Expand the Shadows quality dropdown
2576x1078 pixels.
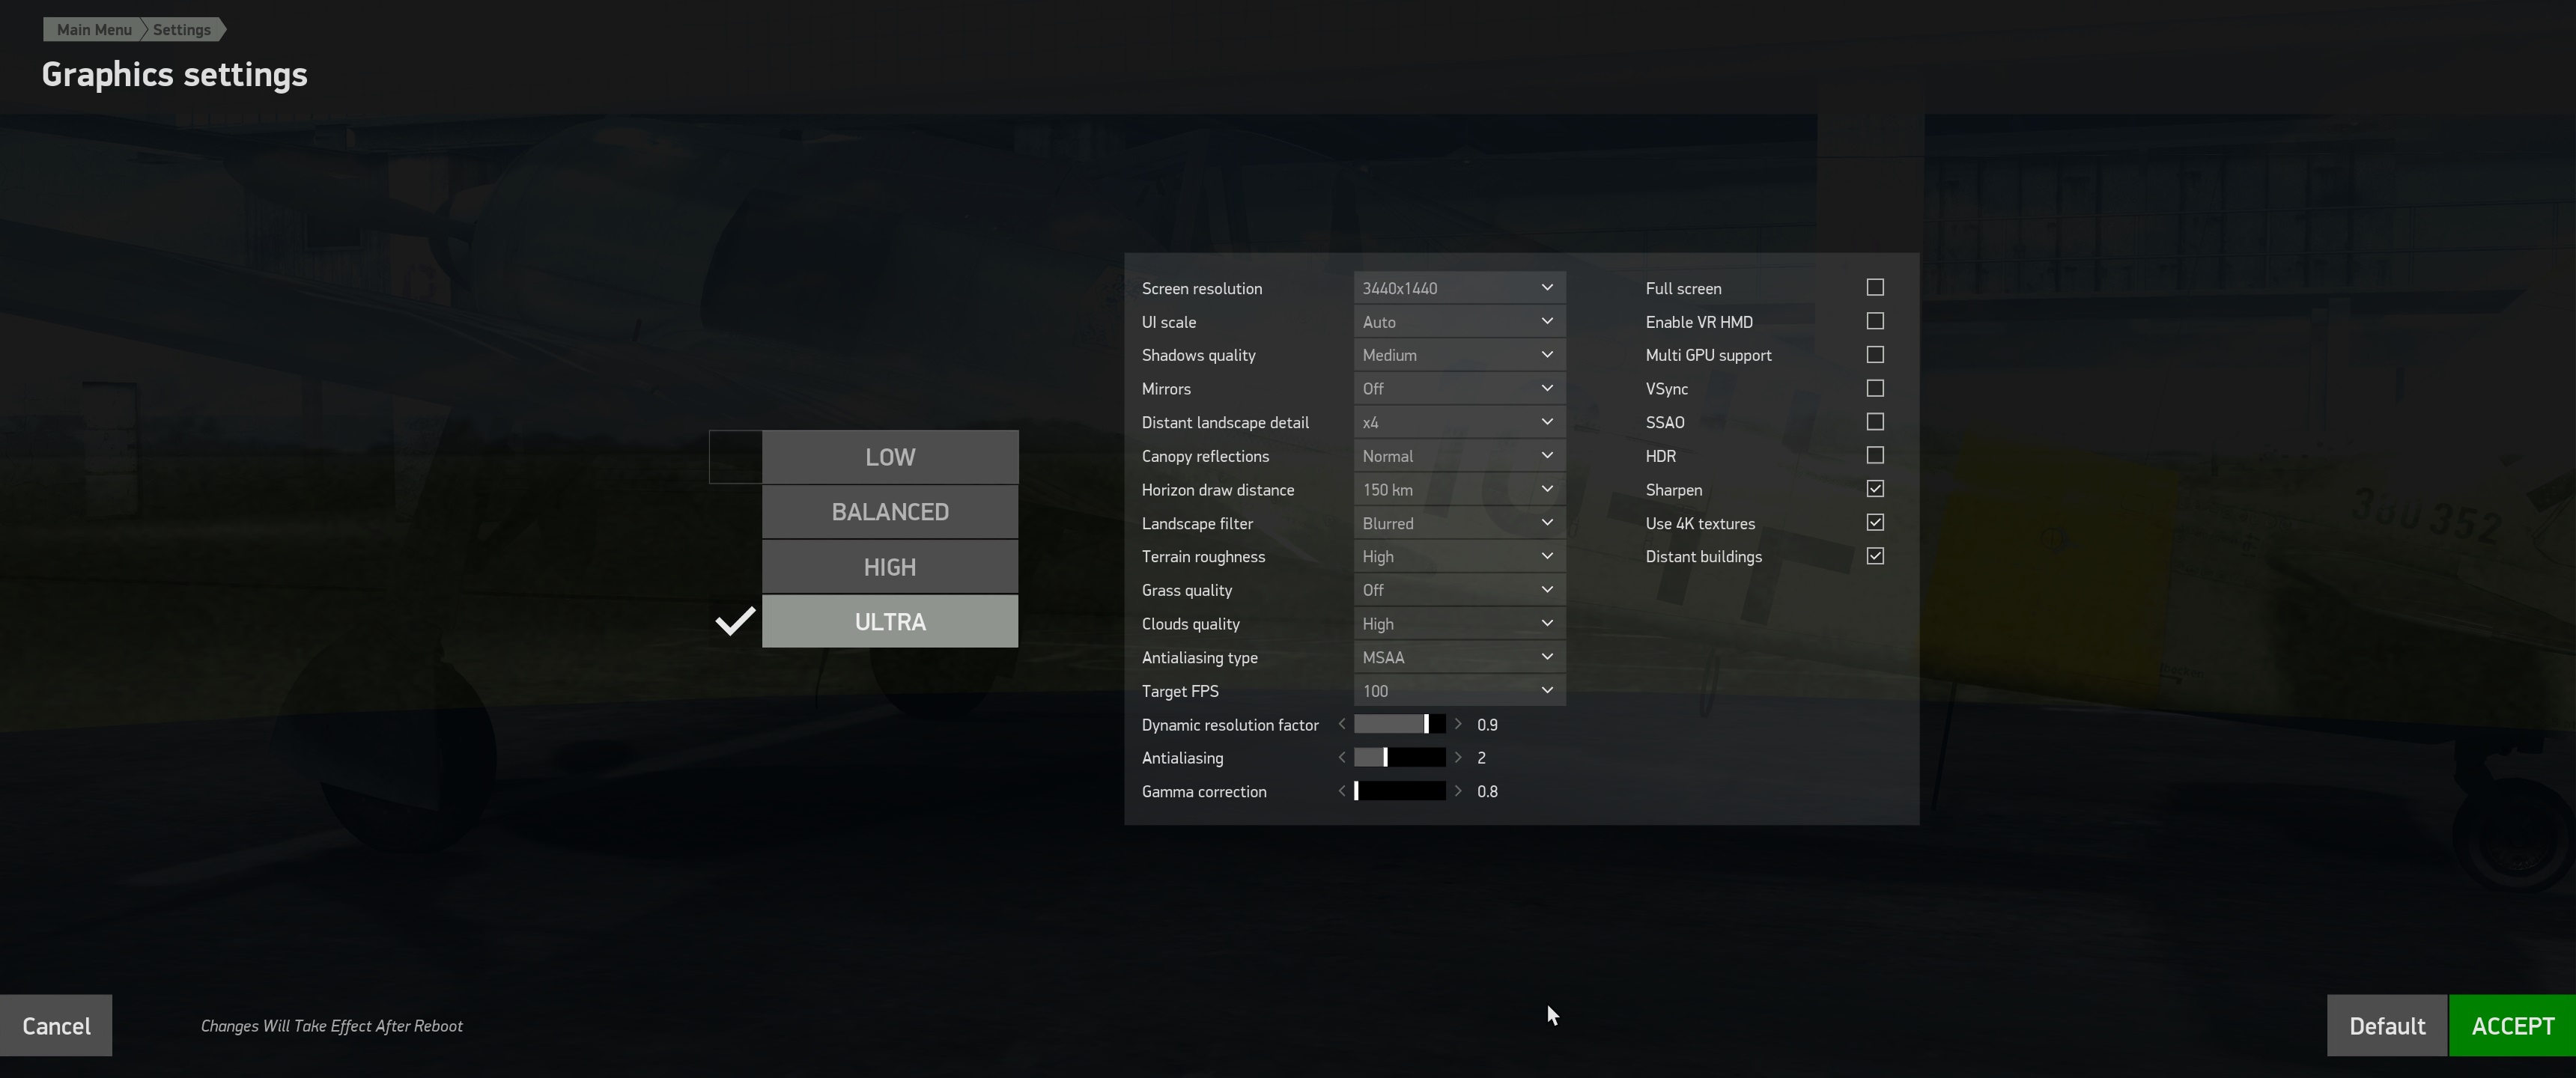1459,355
